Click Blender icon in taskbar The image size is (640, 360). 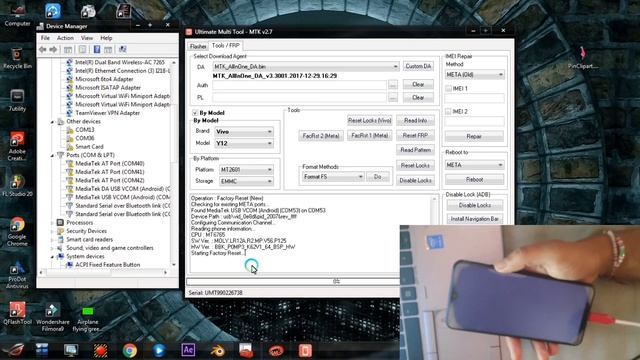coord(218,350)
